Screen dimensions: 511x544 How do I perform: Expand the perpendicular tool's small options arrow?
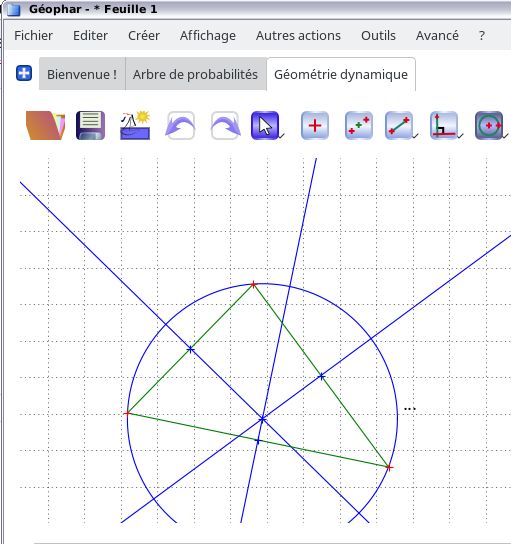click(x=460, y=135)
